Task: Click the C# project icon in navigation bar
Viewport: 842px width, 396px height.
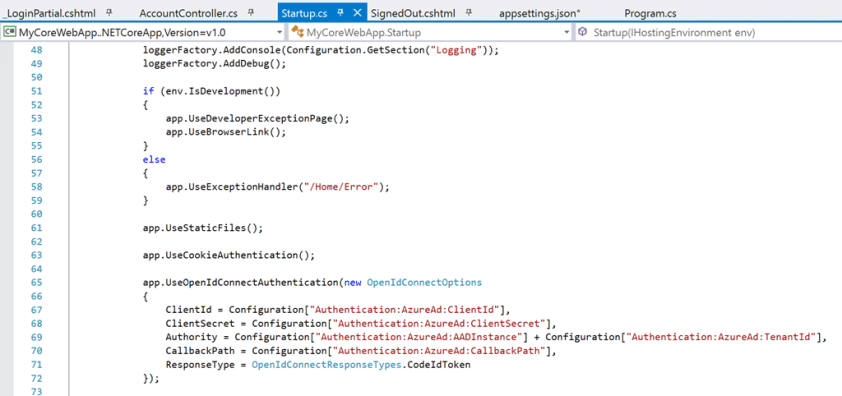Action: click(10, 32)
